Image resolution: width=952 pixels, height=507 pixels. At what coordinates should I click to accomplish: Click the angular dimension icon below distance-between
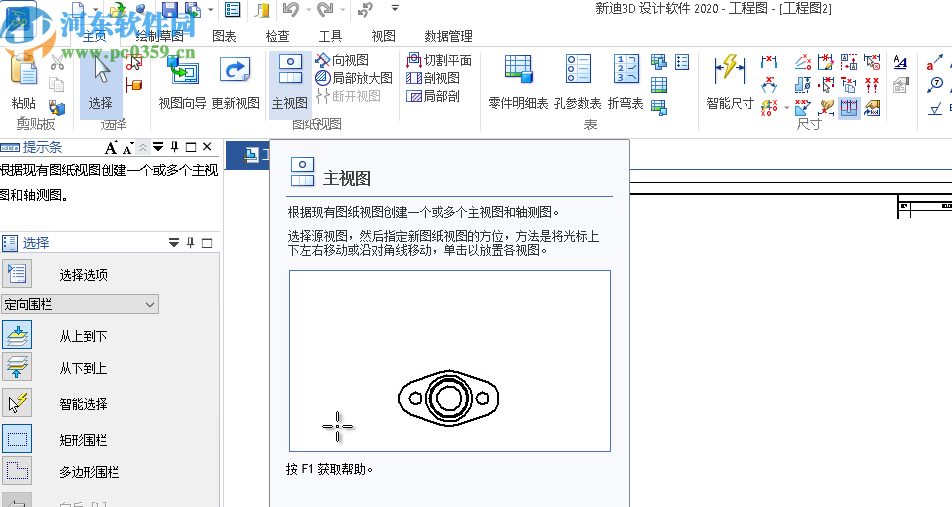769,84
